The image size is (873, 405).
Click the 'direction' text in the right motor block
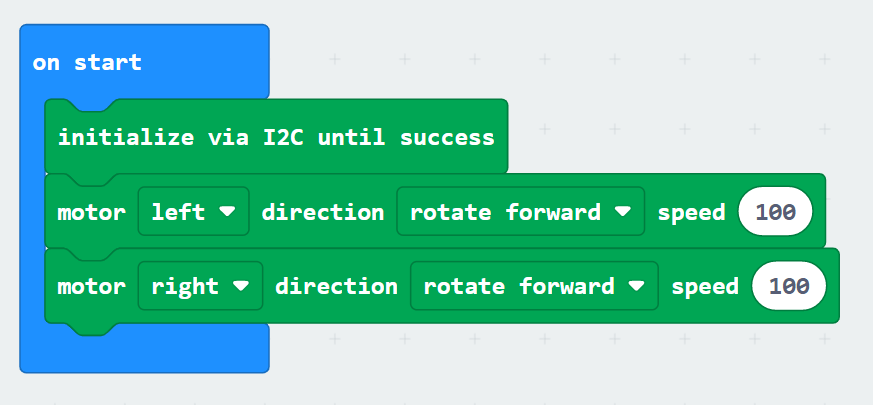click(x=336, y=286)
